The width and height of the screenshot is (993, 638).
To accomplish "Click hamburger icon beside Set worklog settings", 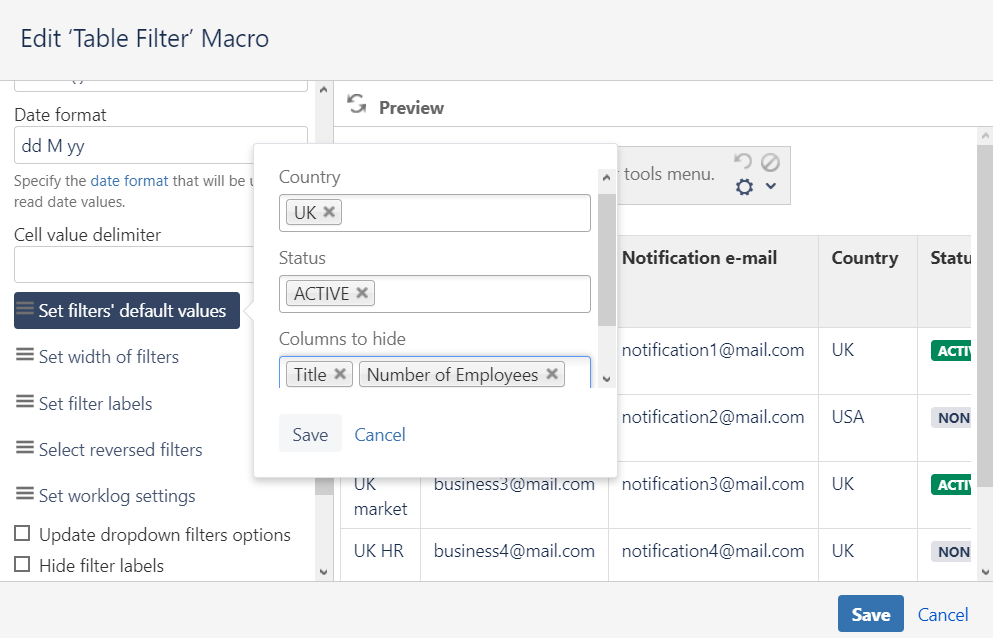I will (x=25, y=494).
